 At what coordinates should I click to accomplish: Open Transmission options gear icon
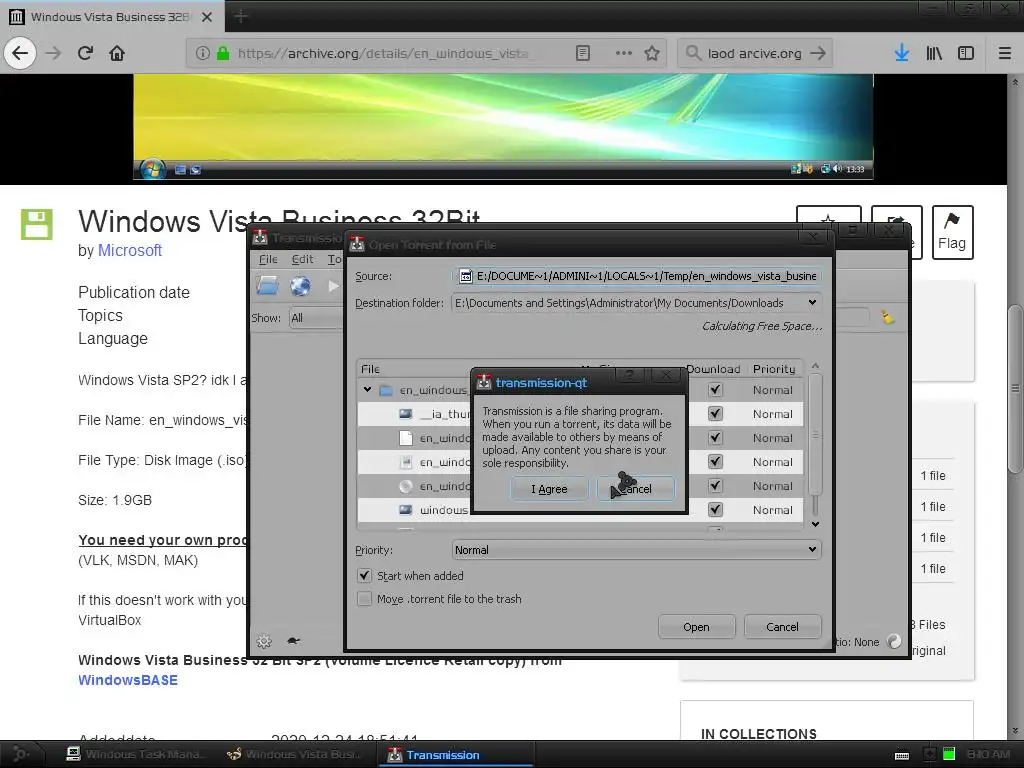coord(264,641)
